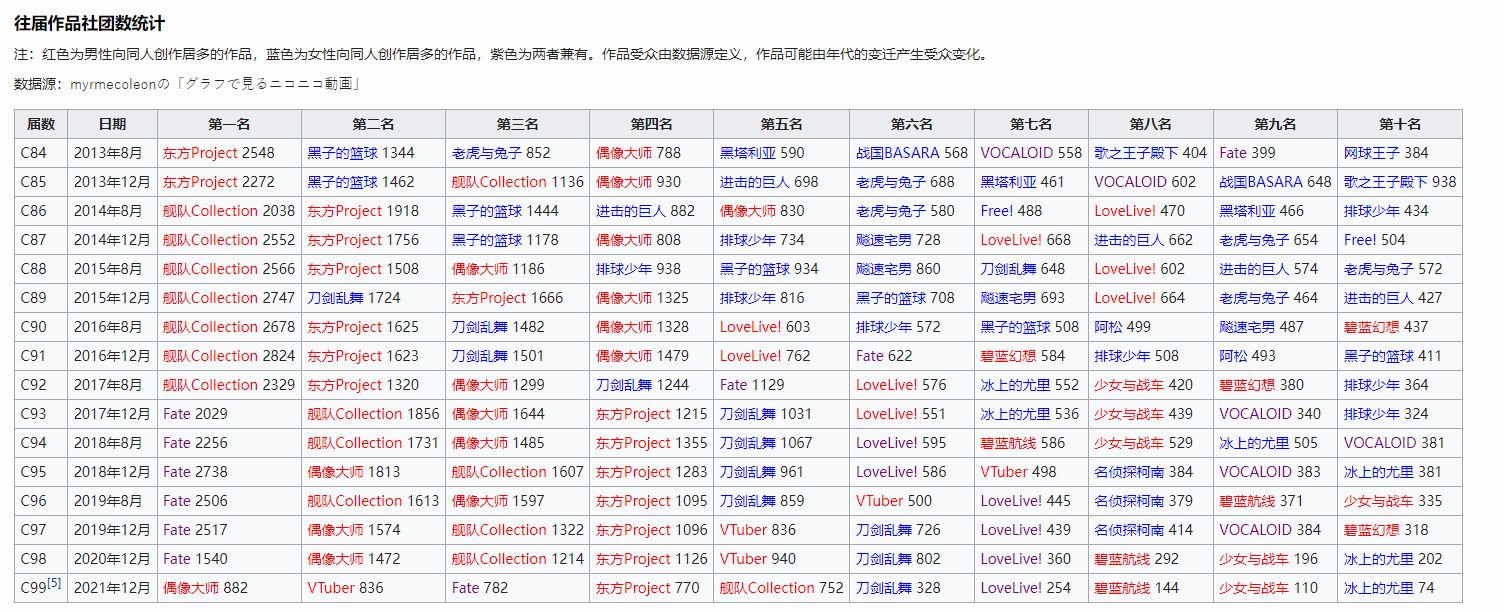Viewport: 1504px width, 612px height.
Task: Open the Fate link in the C93 row
Action: pyautogui.click(x=177, y=414)
